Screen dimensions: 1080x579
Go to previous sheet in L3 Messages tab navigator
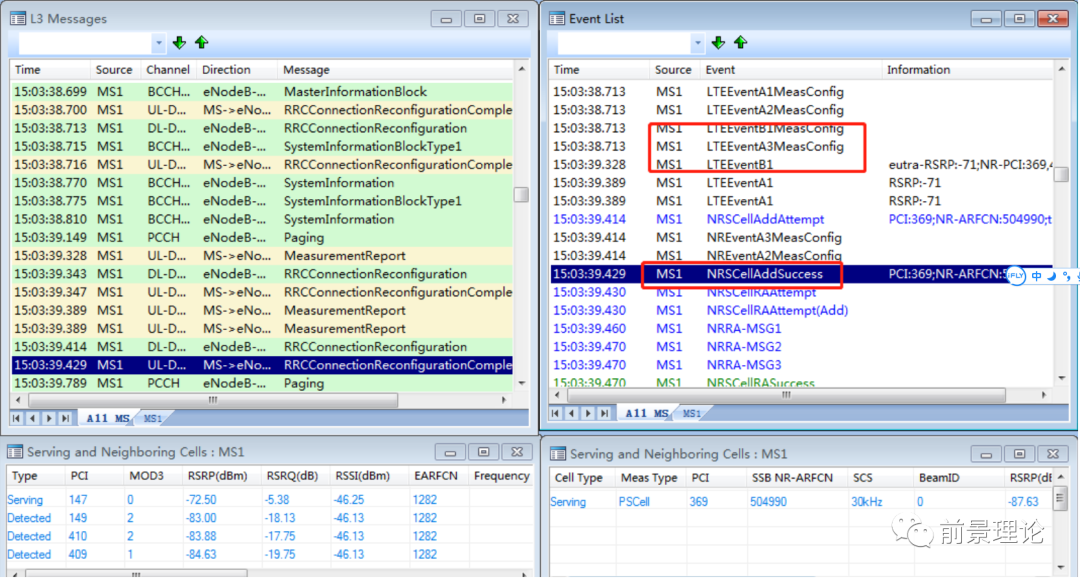(32, 418)
